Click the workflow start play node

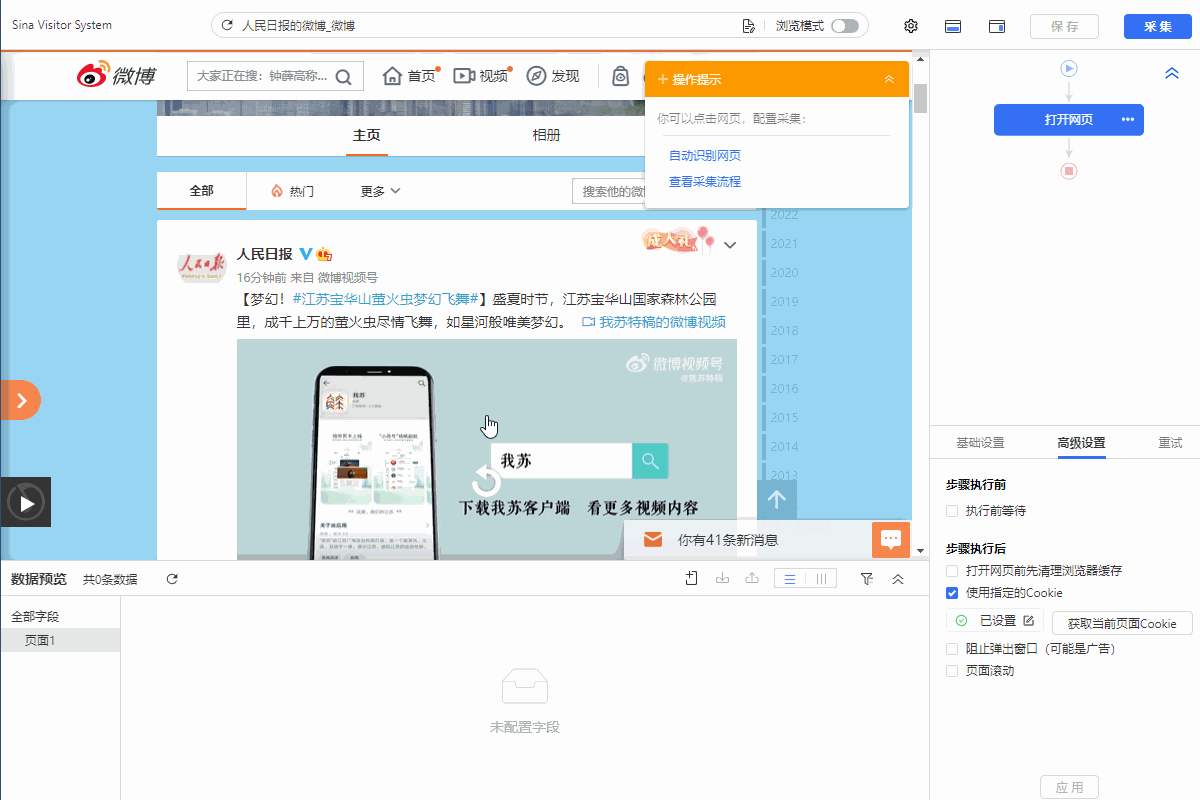[1069, 68]
